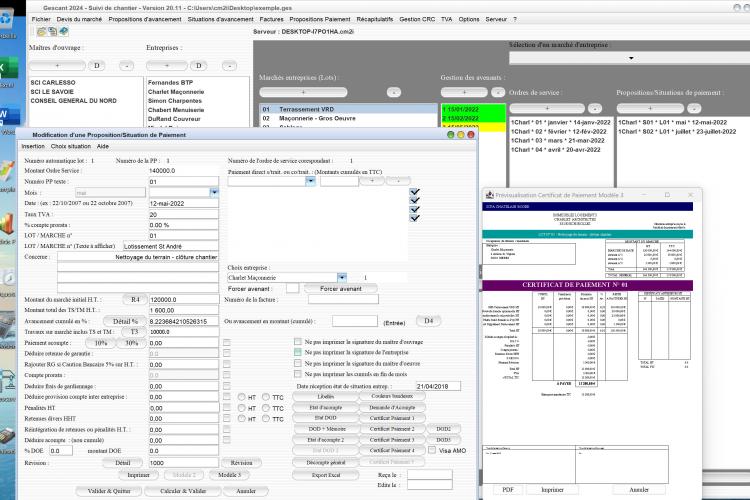Click the Reçu le date field

point(430,475)
